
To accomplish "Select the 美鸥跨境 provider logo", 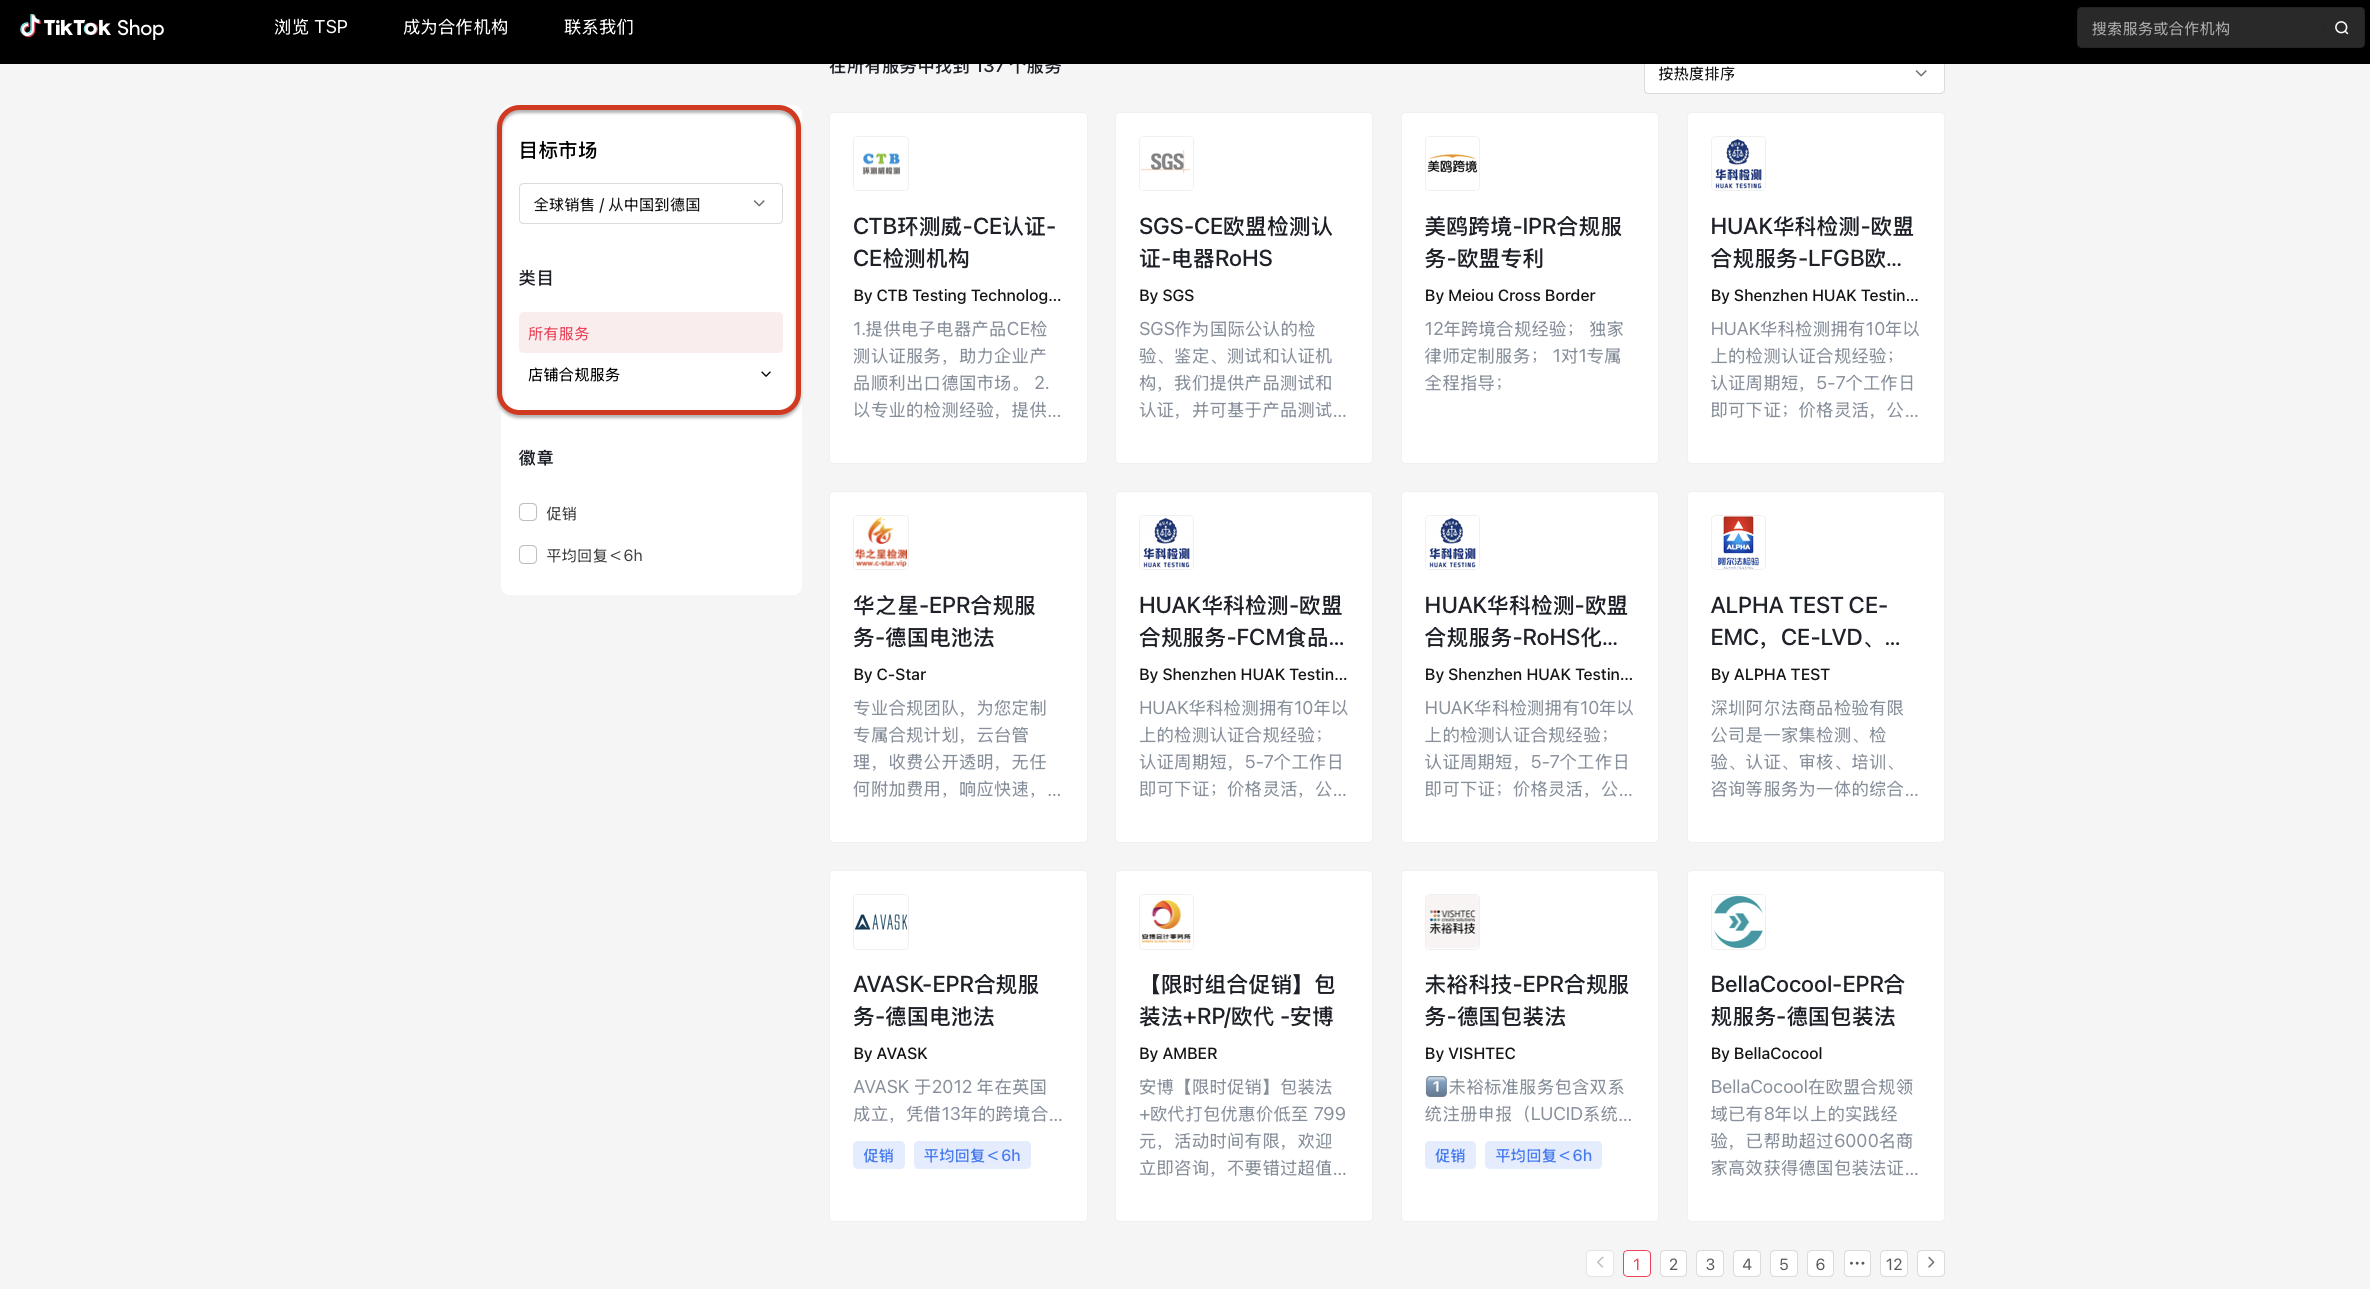I will [x=1452, y=162].
